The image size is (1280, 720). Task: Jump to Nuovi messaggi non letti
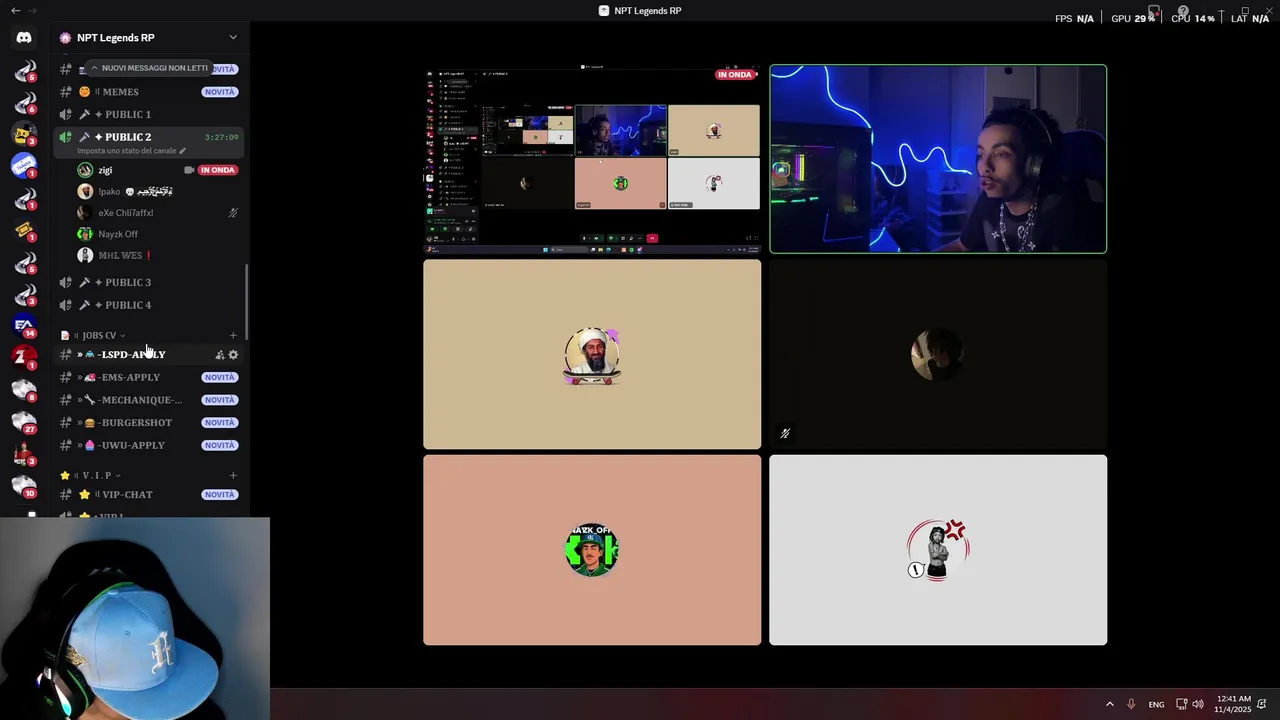[148, 68]
